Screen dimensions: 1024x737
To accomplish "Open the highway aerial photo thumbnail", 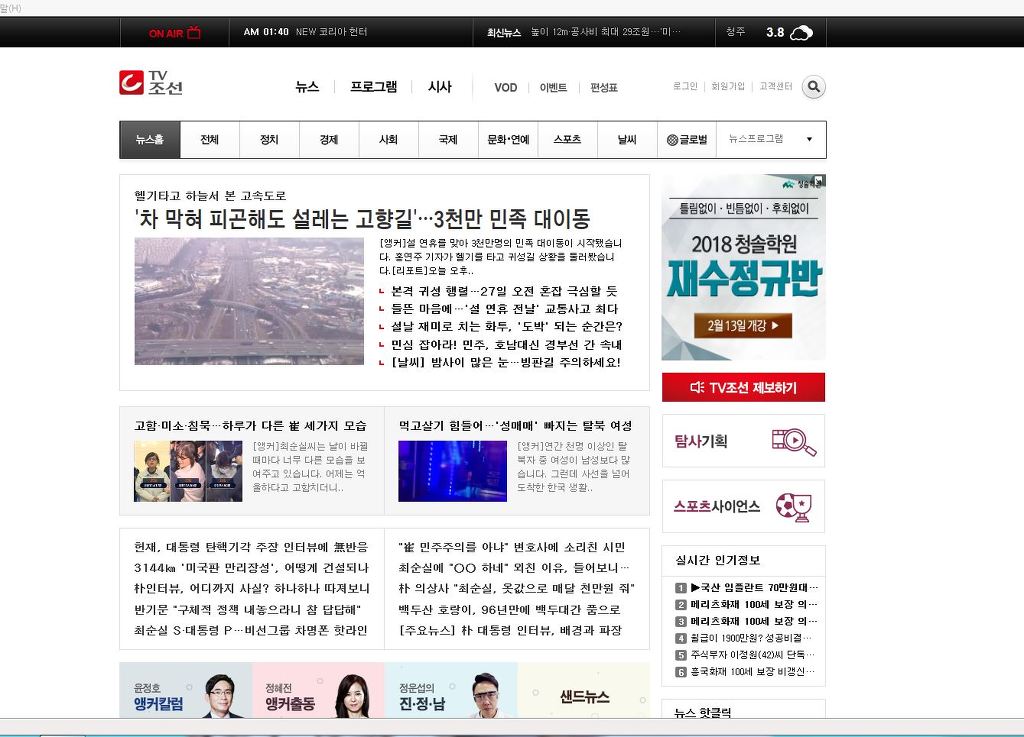I will pyautogui.click(x=249, y=301).
